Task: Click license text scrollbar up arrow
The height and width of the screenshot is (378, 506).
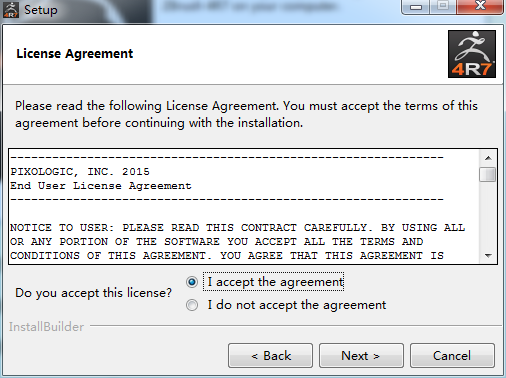Action: (488, 158)
